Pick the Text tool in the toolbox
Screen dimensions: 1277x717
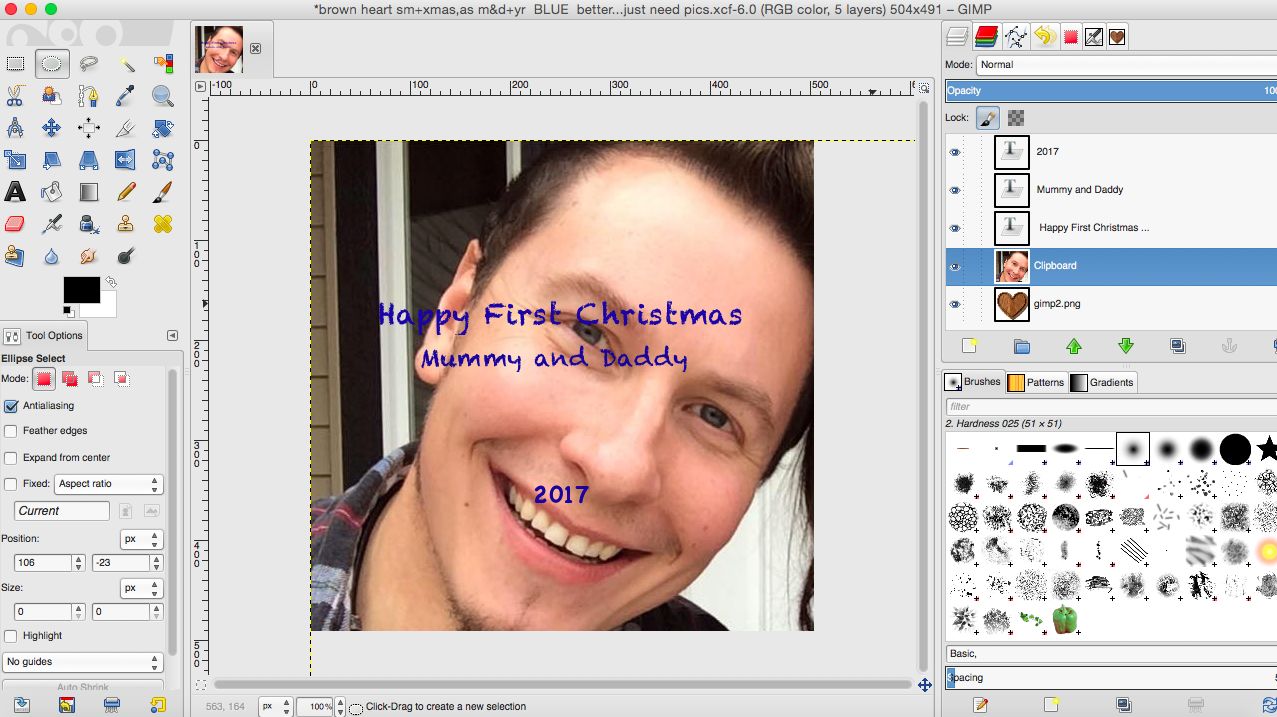15,191
